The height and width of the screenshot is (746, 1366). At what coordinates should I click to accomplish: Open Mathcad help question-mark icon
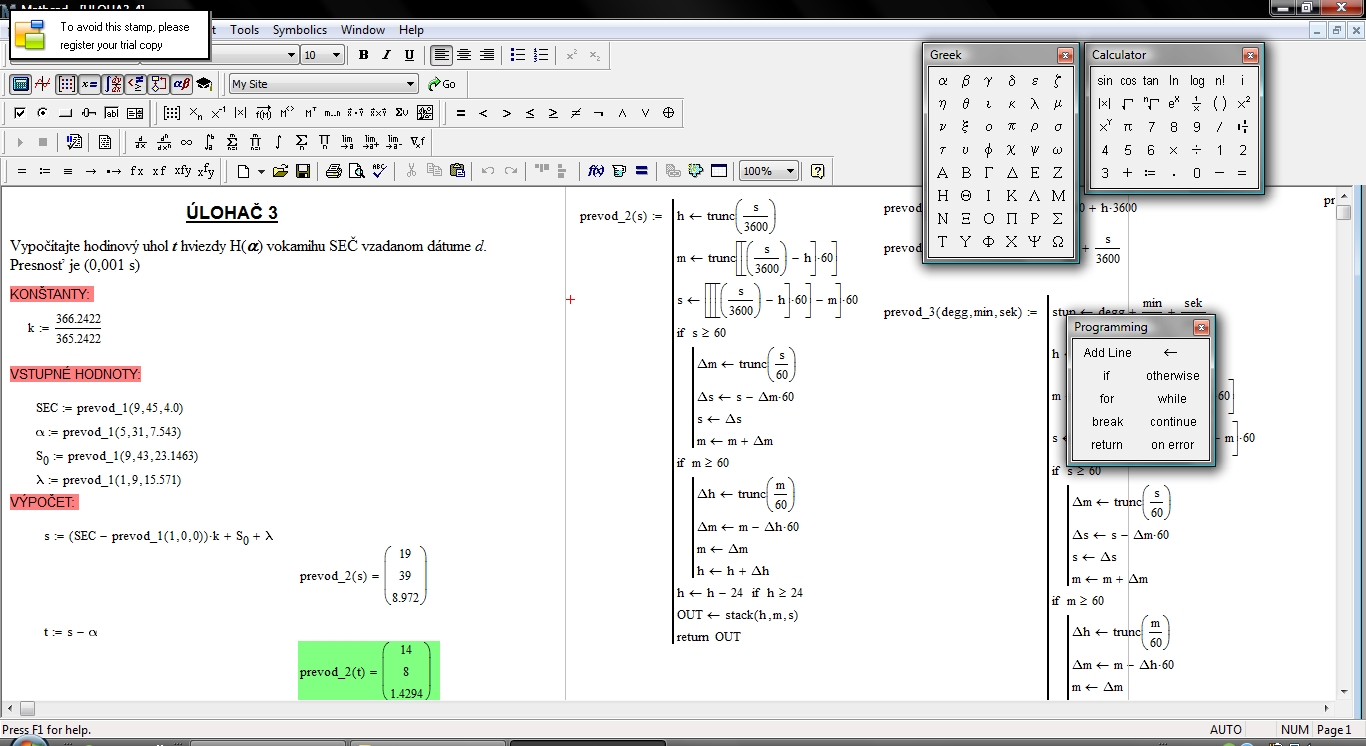tap(817, 171)
